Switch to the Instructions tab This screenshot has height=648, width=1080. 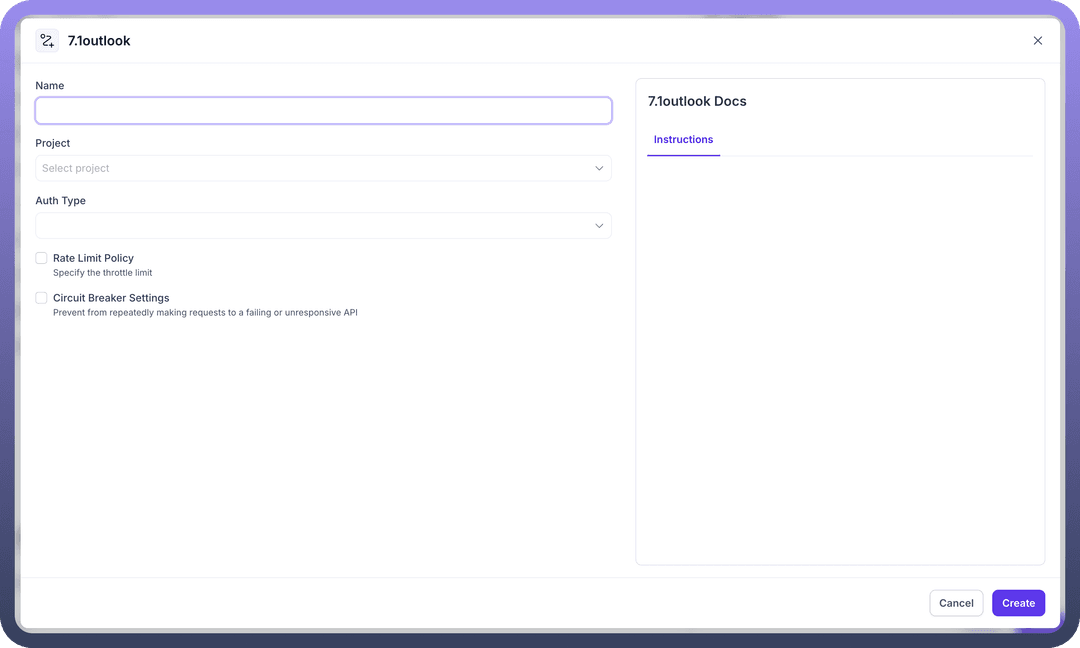coord(683,140)
